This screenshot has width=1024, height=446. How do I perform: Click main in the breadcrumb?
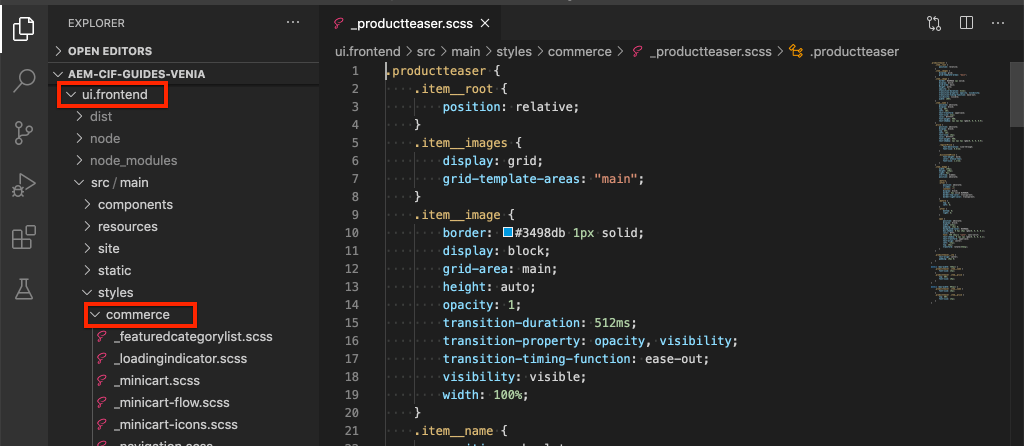465,51
